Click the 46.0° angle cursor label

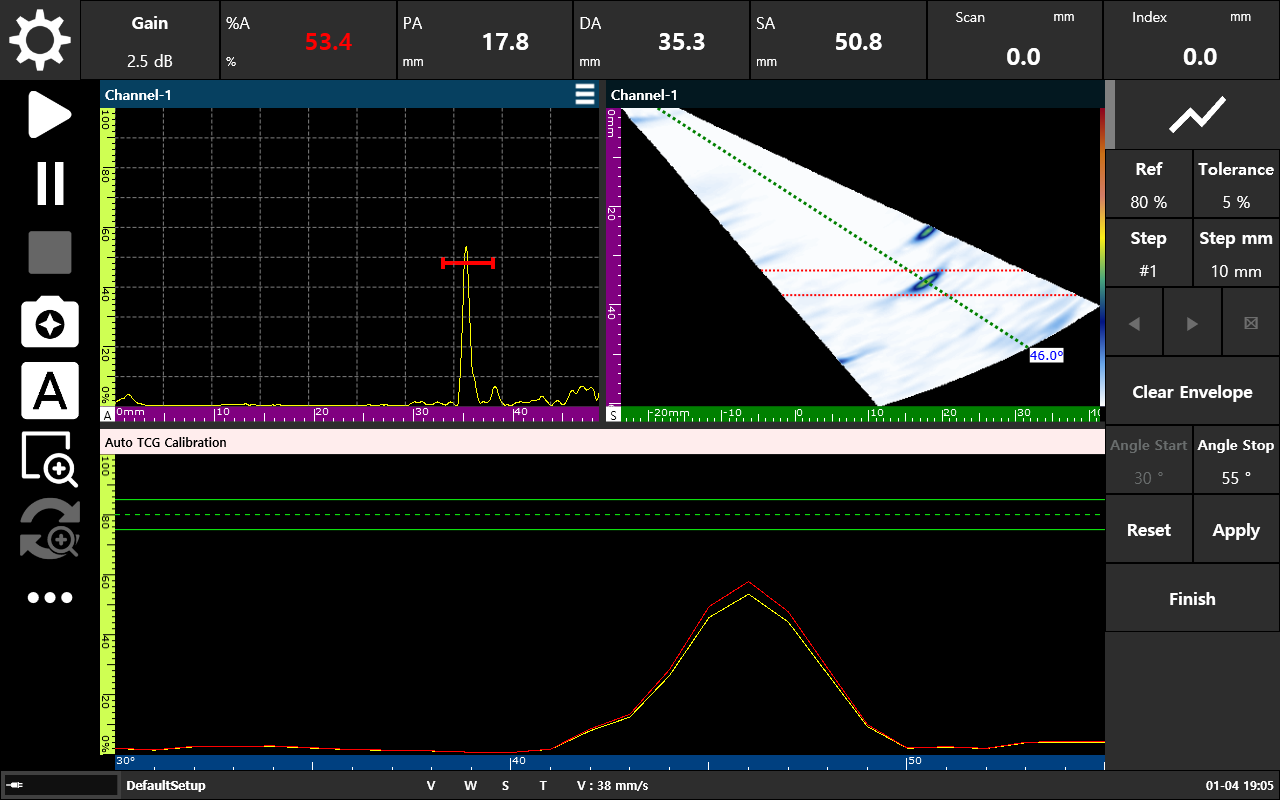point(1047,355)
